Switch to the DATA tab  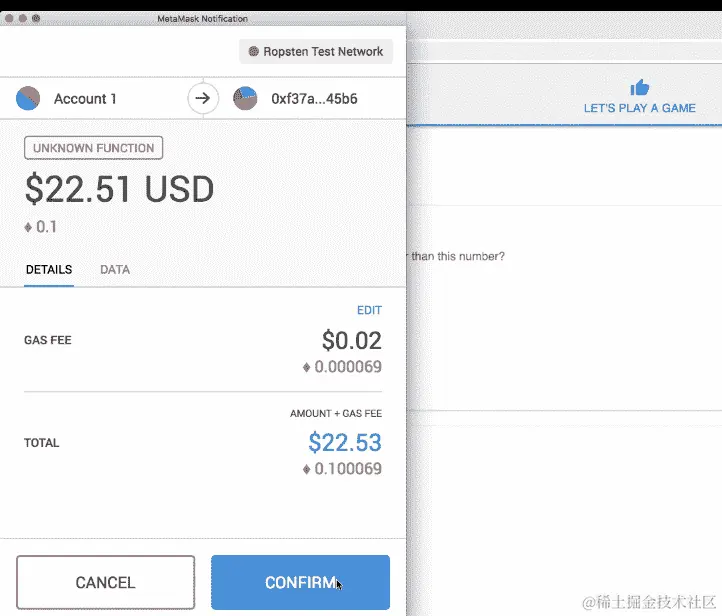click(115, 270)
